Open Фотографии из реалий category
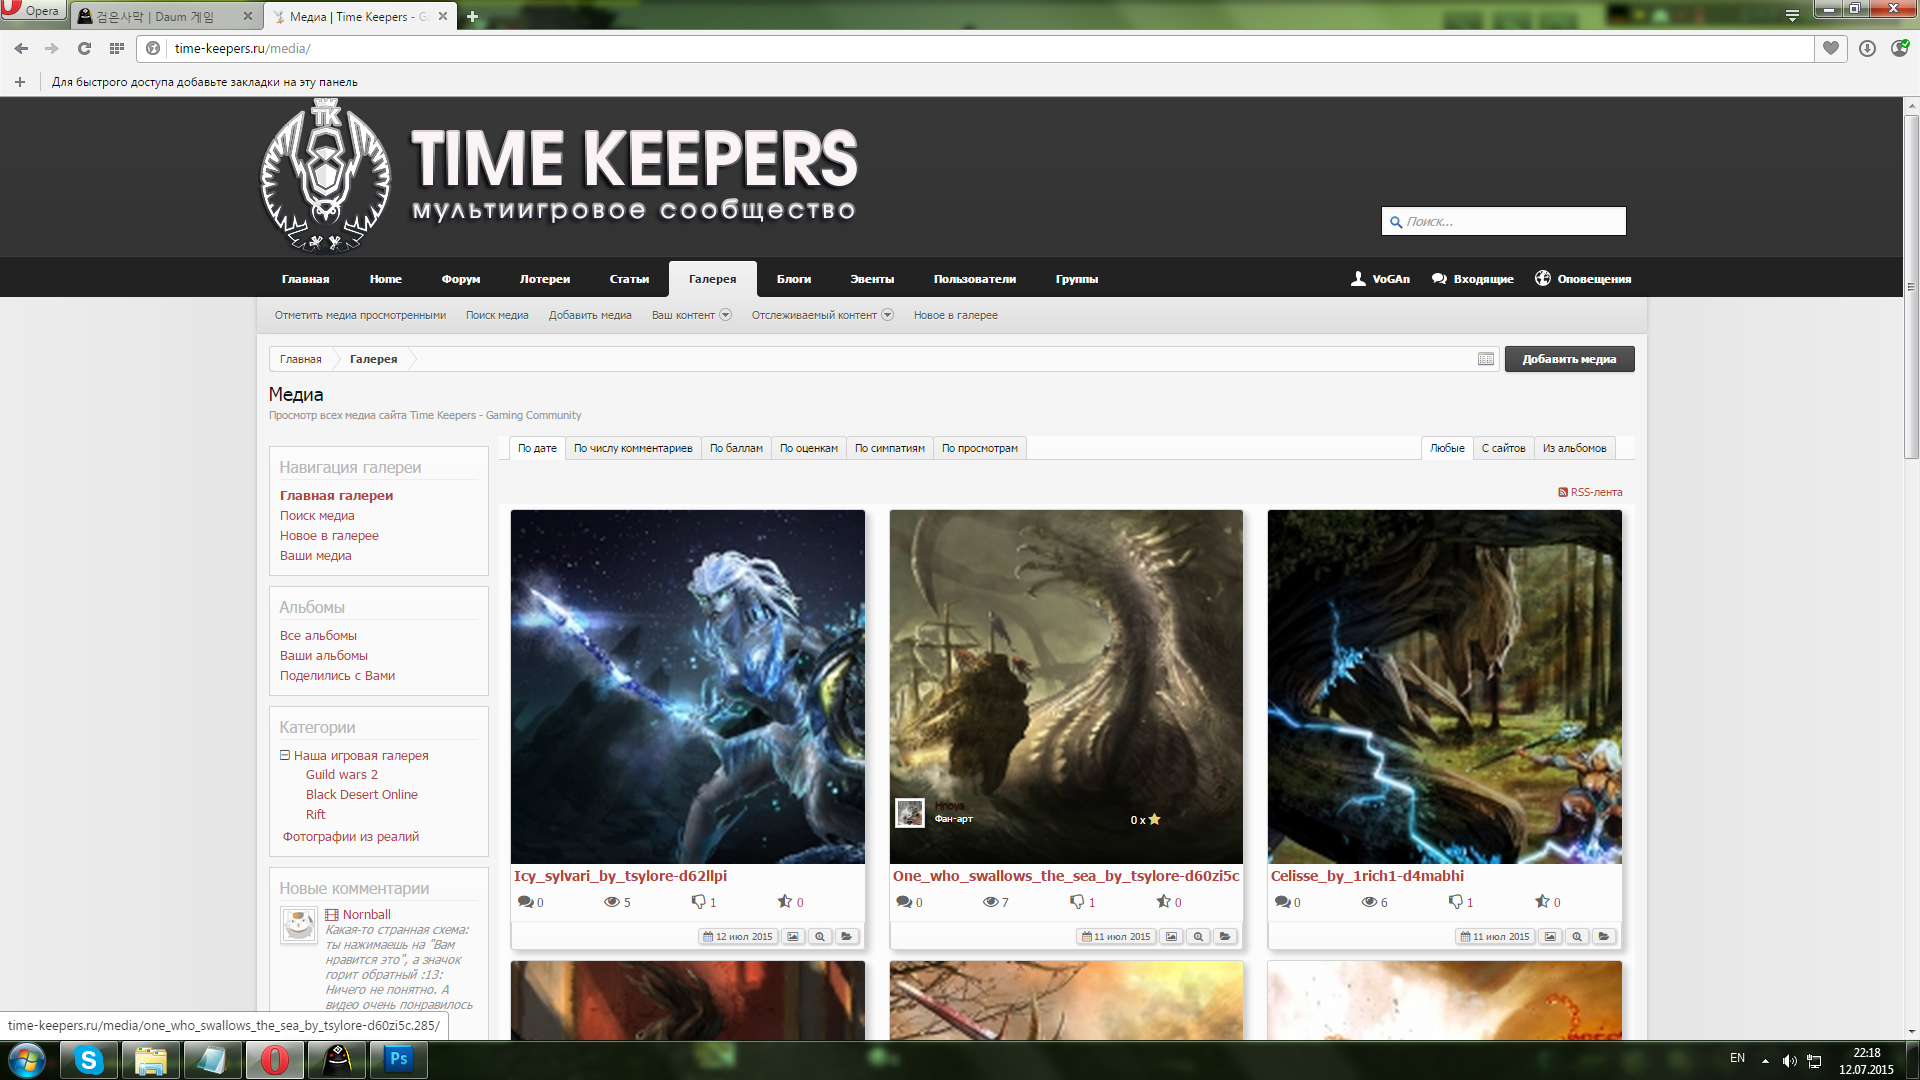The width and height of the screenshot is (1920, 1080). tap(350, 837)
